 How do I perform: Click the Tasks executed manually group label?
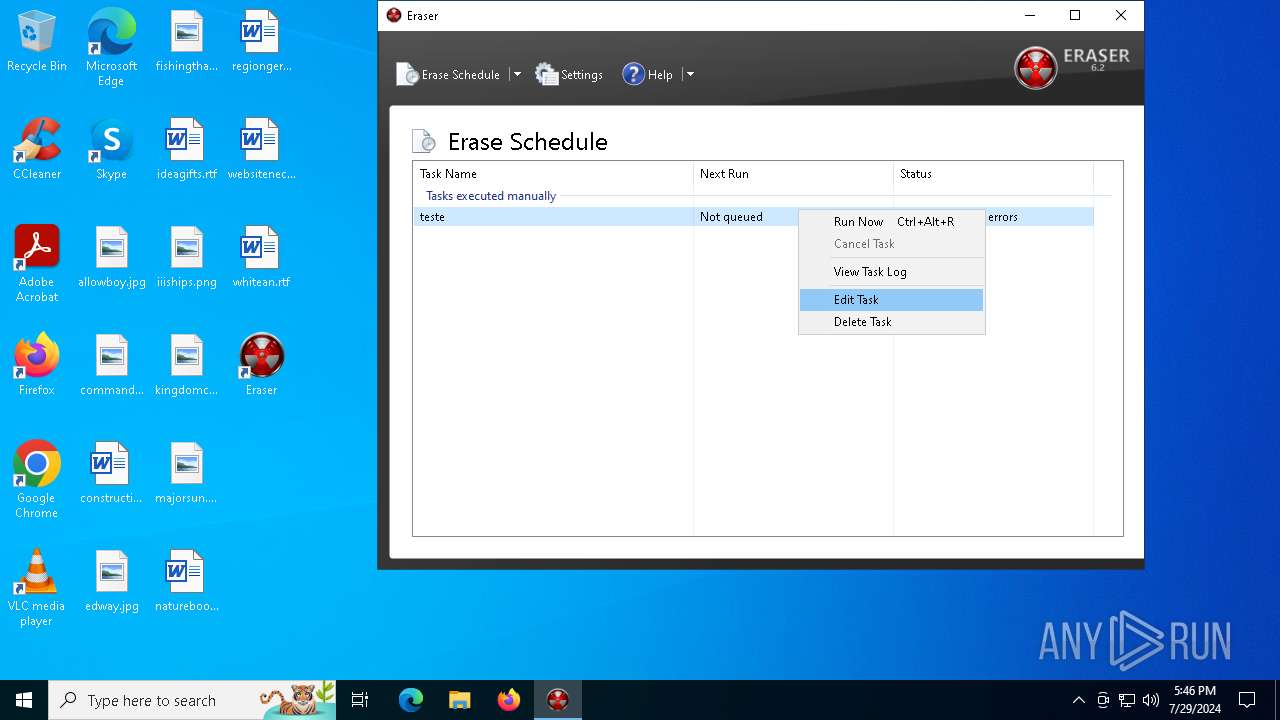click(491, 196)
